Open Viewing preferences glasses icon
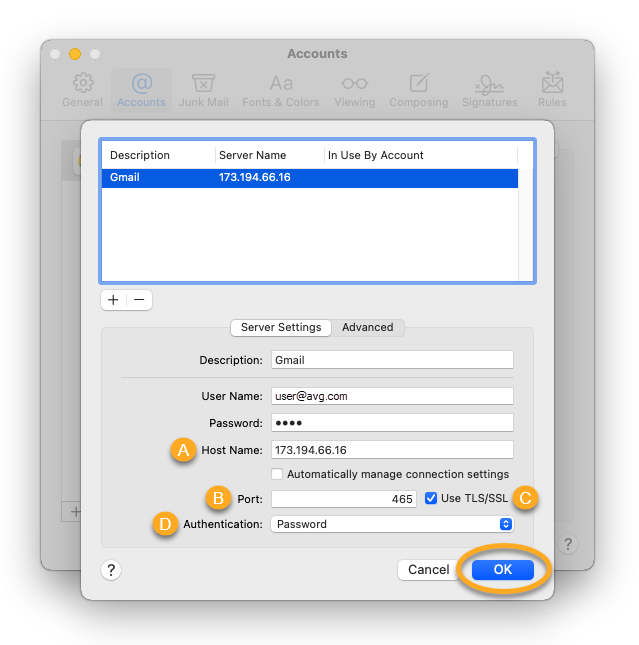This screenshot has width=639, height=645. coord(354,84)
